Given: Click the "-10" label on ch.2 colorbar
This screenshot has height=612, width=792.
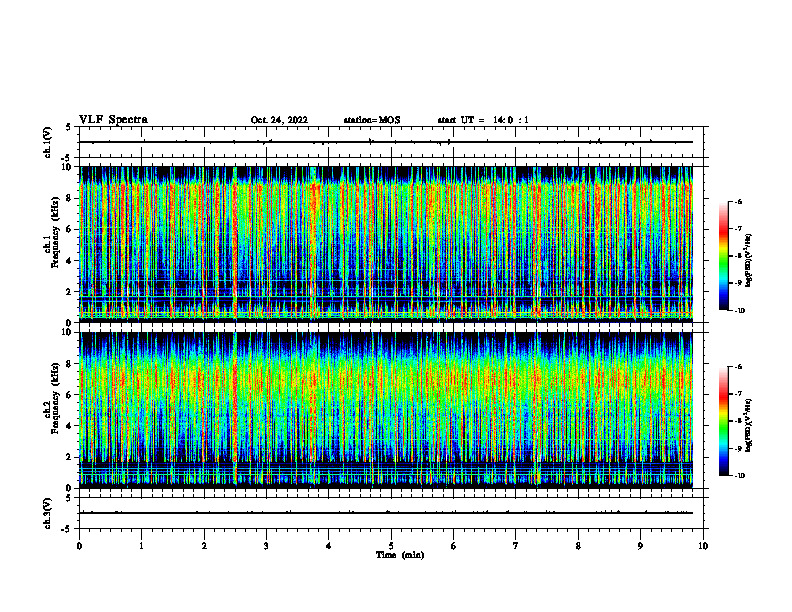Looking at the screenshot, I should pos(740,476).
